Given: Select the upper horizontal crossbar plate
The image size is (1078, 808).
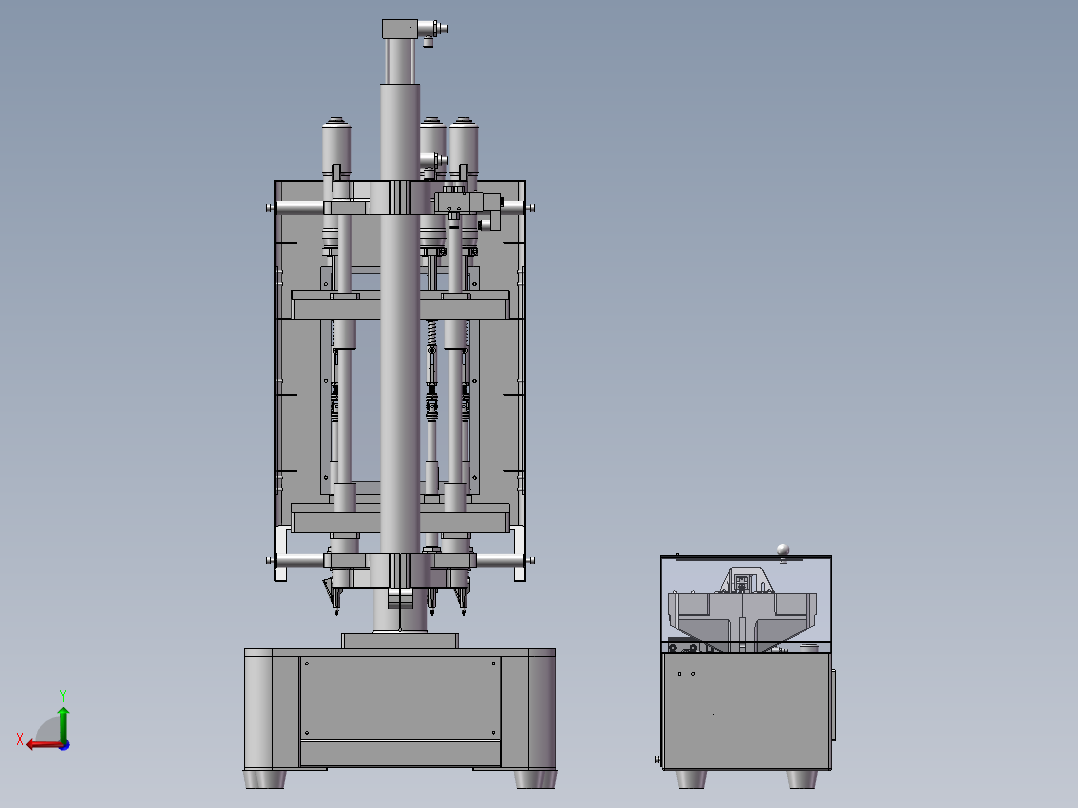Looking at the screenshot, I should pyautogui.click(x=400, y=305).
